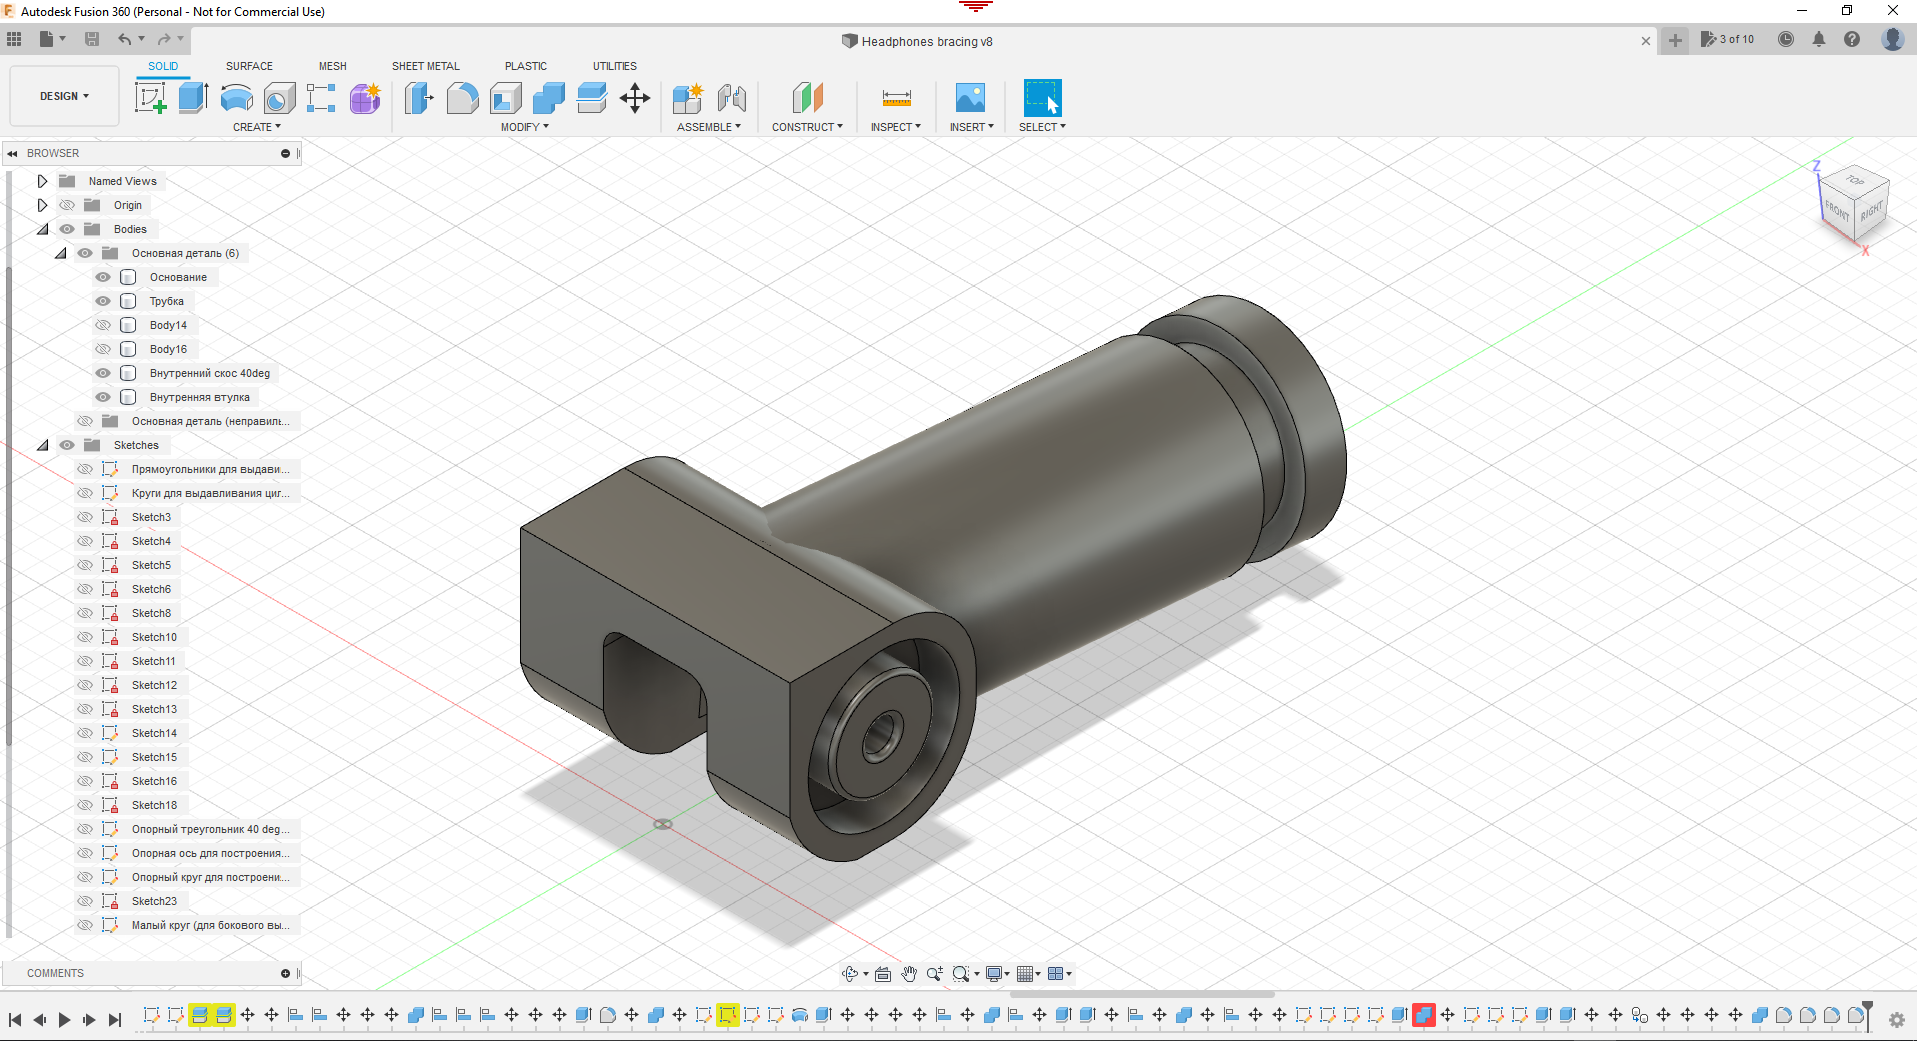Screen dimensions: 1917x1041
Task: Open a new design tab
Action: [x=1675, y=41]
